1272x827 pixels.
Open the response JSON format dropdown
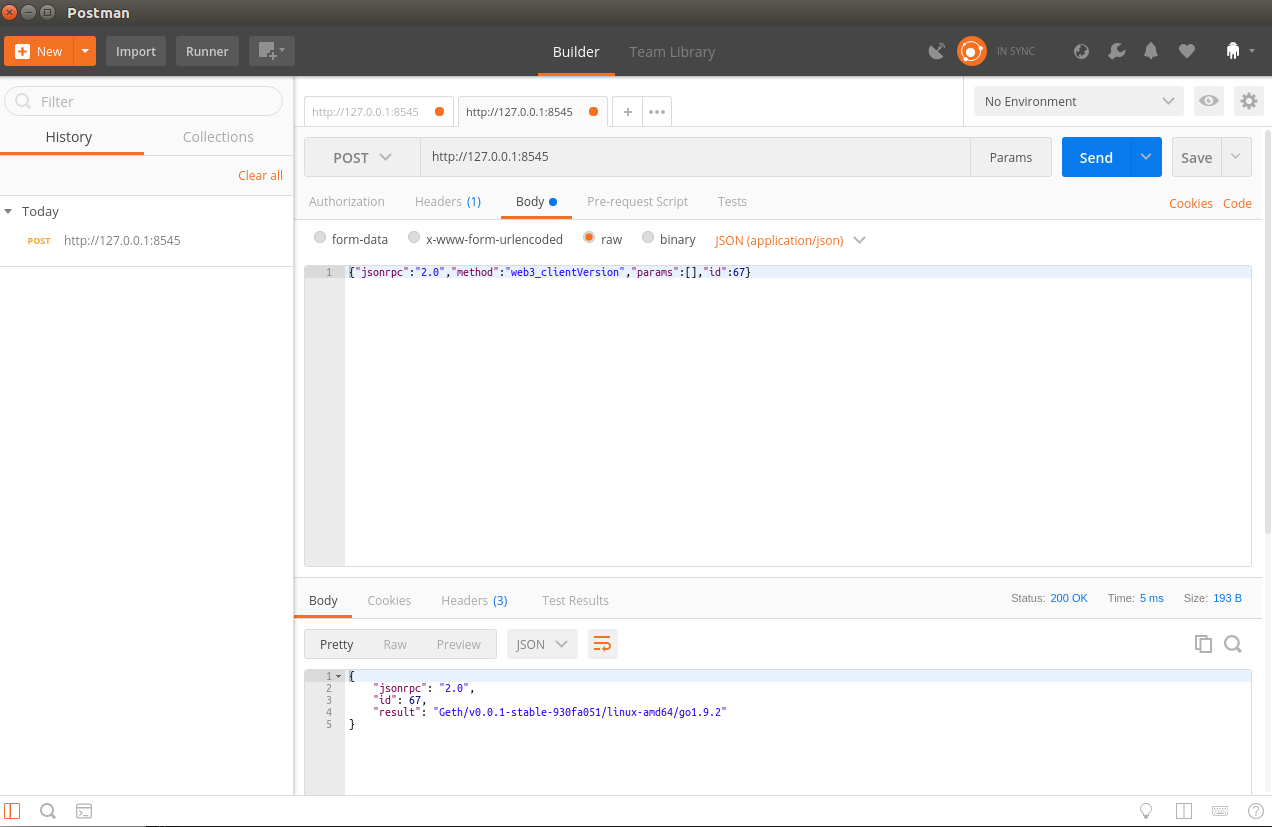[x=542, y=644]
